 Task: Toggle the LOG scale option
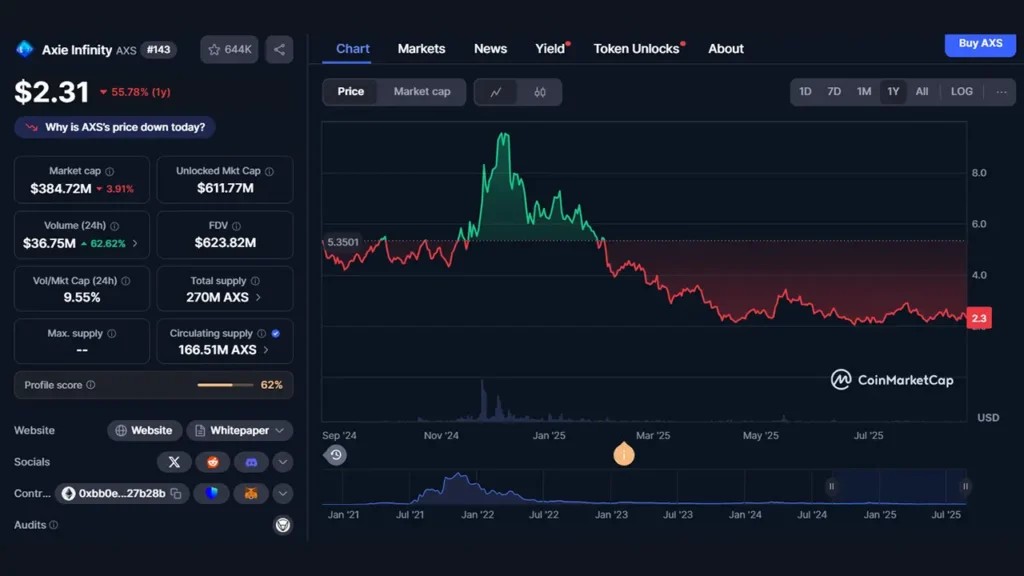pyautogui.click(x=961, y=92)
